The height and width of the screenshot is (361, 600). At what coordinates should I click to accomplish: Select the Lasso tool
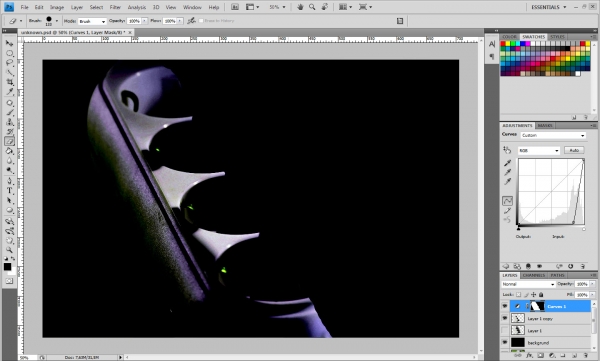[x=10, y=63]
